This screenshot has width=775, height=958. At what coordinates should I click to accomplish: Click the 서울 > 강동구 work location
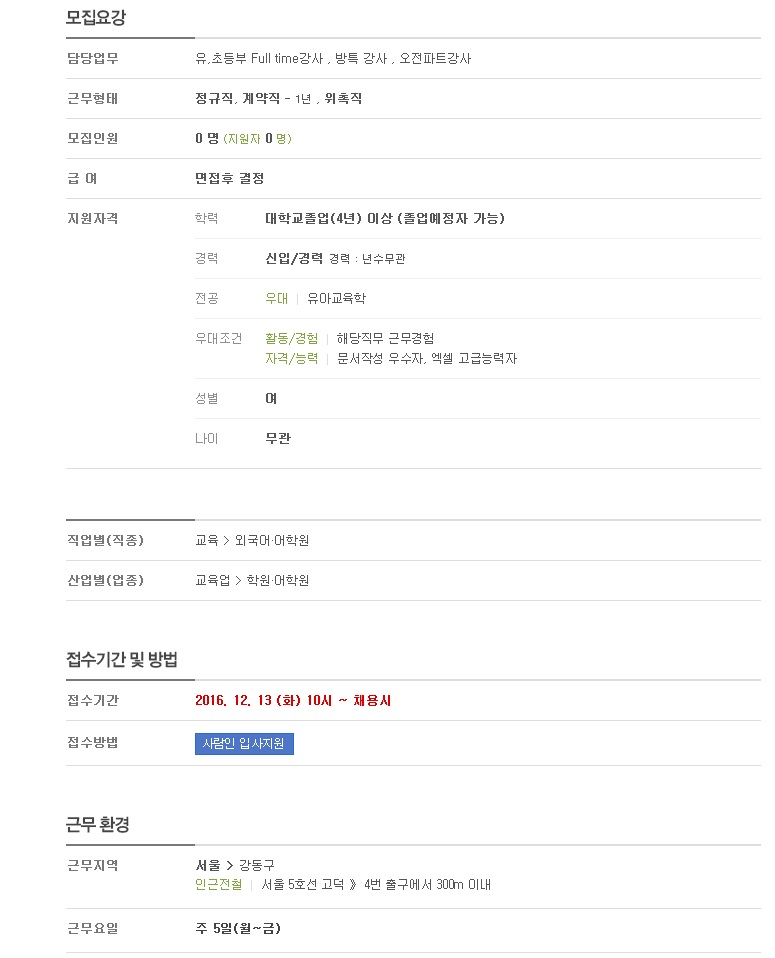tap(235, 865)
